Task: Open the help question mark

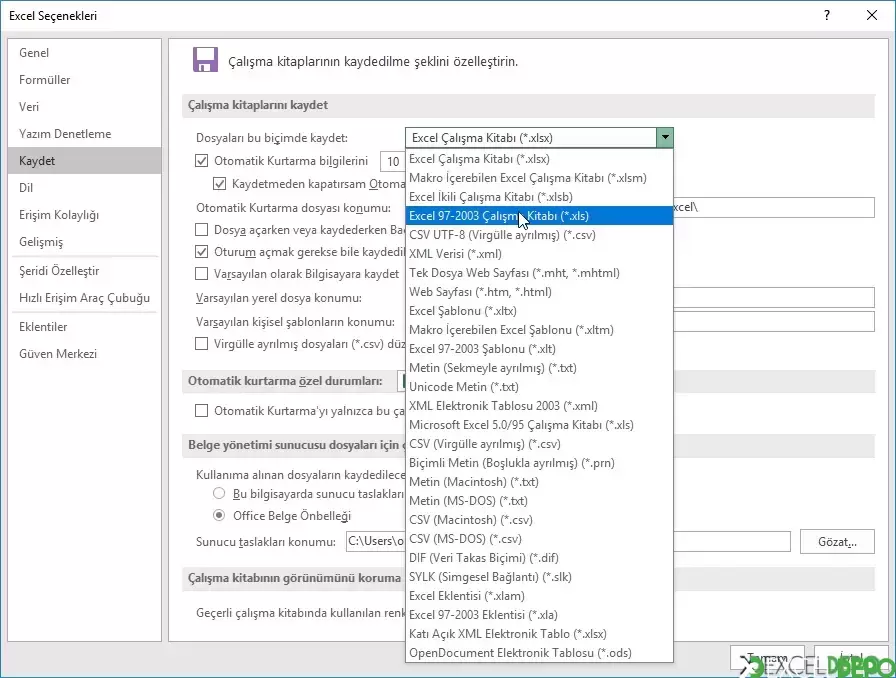Action: pyautogui.click(x=826, y=15)
